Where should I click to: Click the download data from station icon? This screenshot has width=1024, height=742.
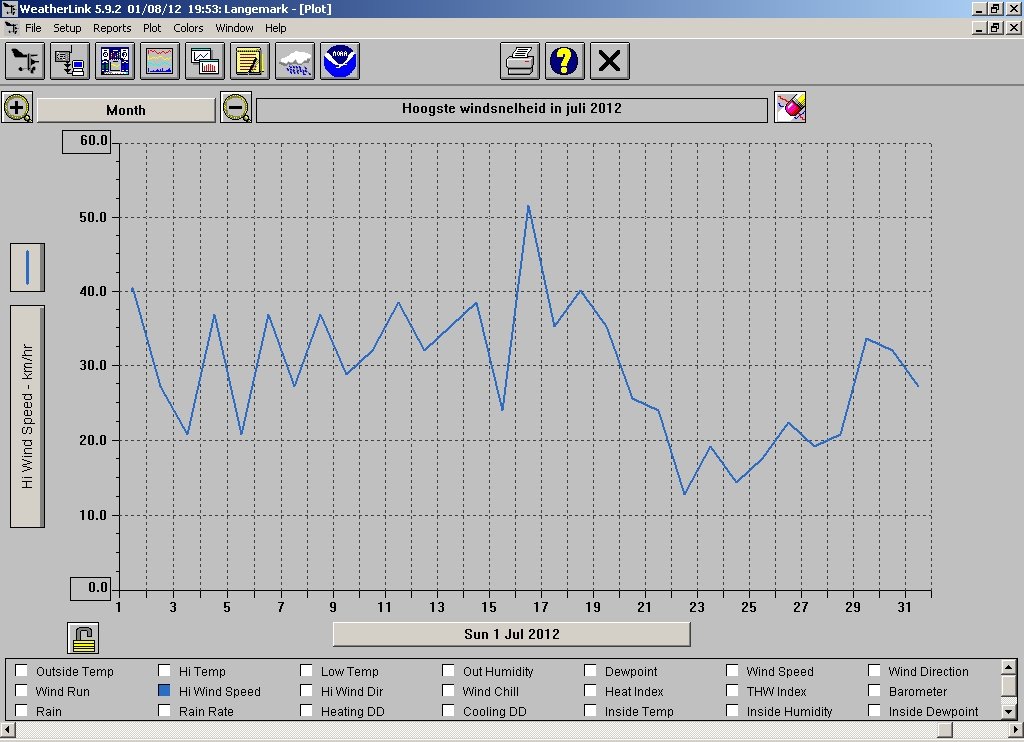70,61
